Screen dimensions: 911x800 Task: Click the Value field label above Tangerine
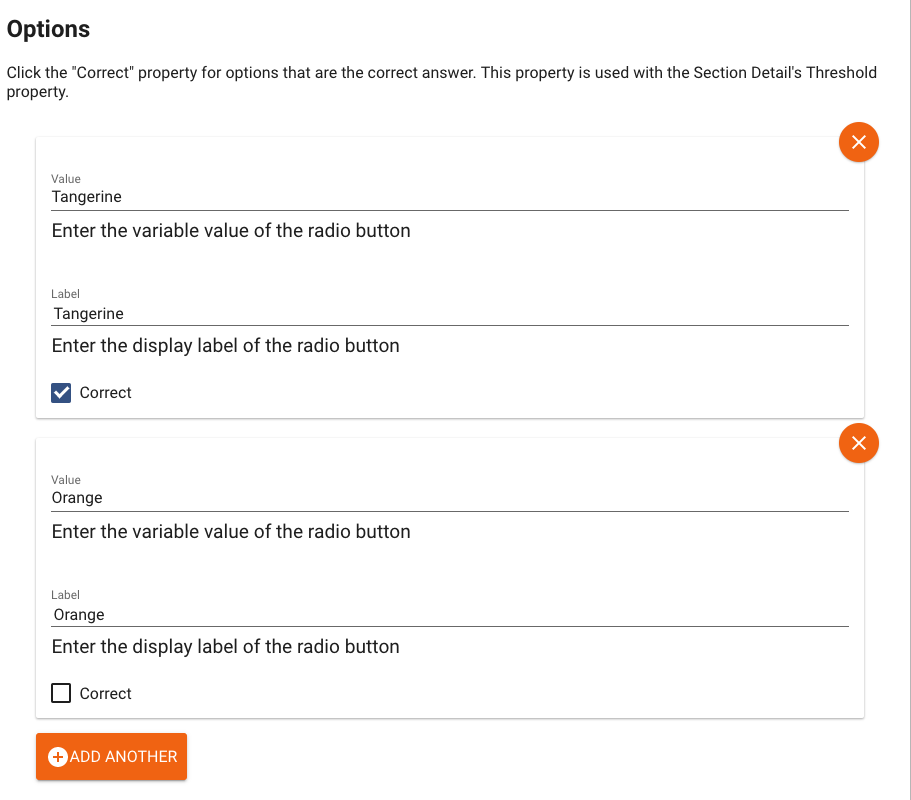tap(65, 178)
